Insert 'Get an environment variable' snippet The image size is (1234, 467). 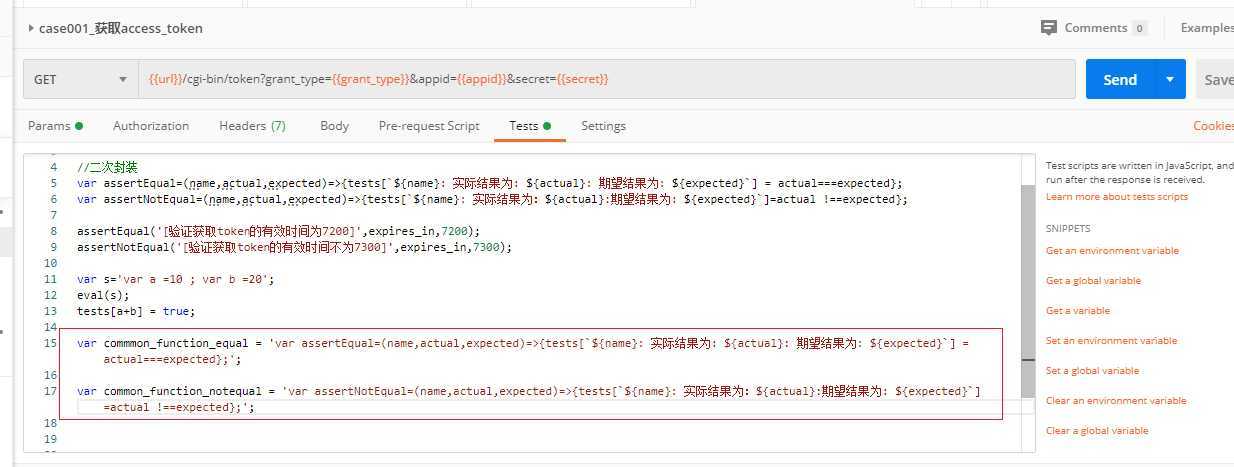[x=1112, y=251]
